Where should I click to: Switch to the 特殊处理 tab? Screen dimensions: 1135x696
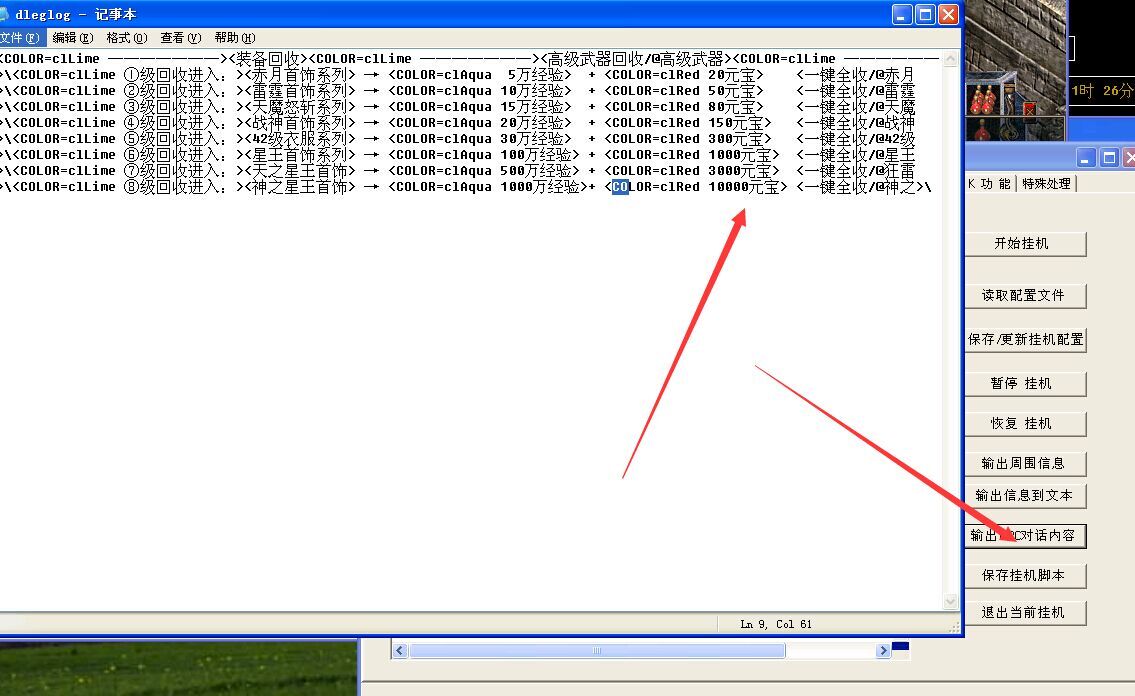1047,184
